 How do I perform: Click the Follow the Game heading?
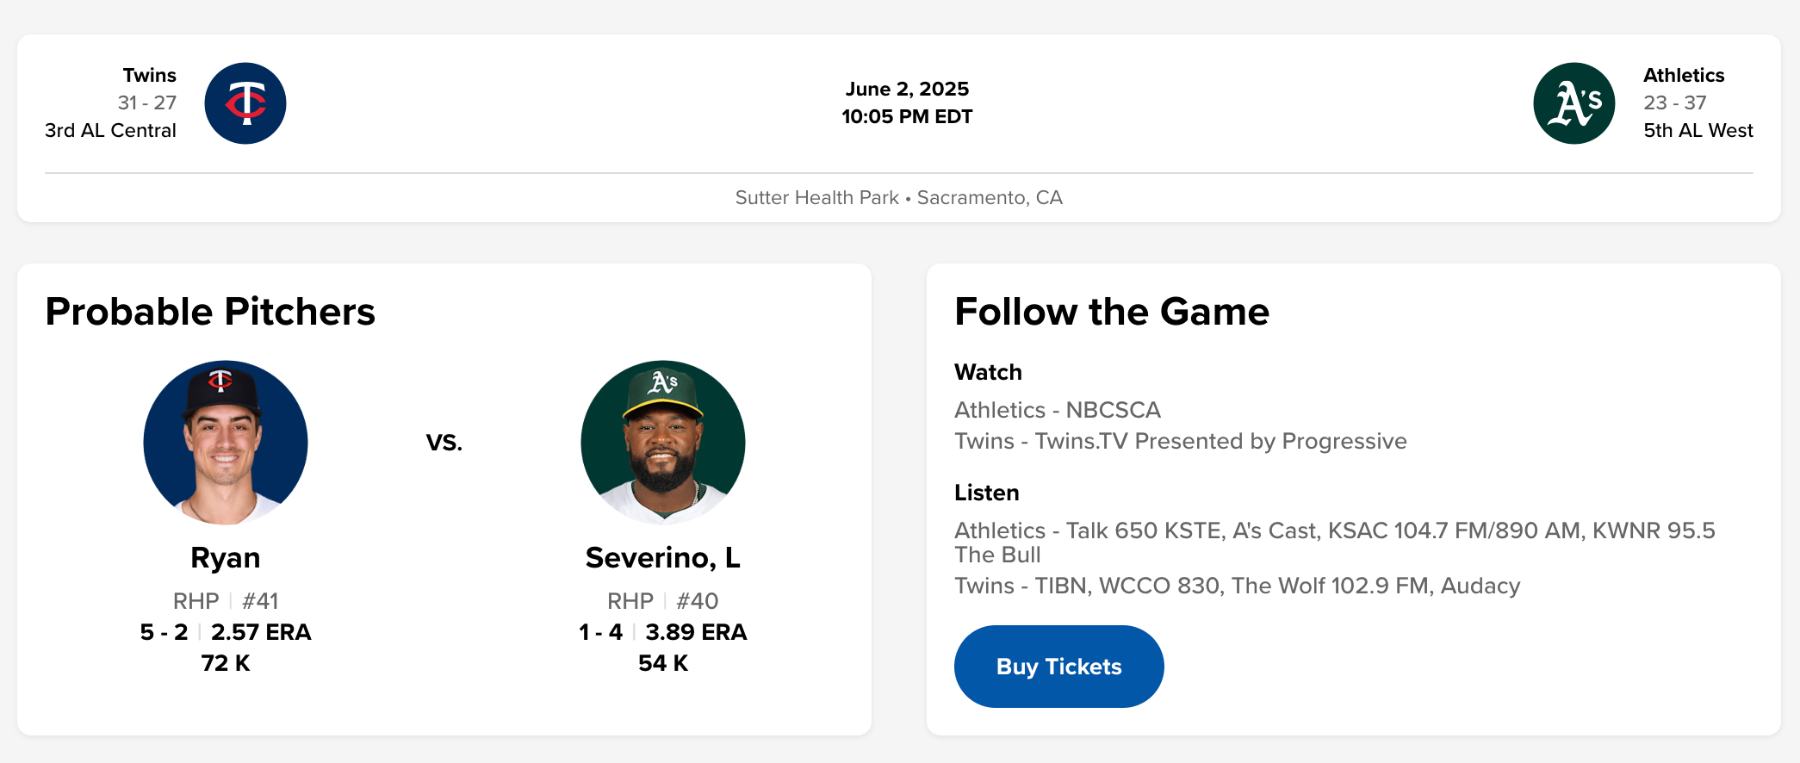(x=1111, y=312)
